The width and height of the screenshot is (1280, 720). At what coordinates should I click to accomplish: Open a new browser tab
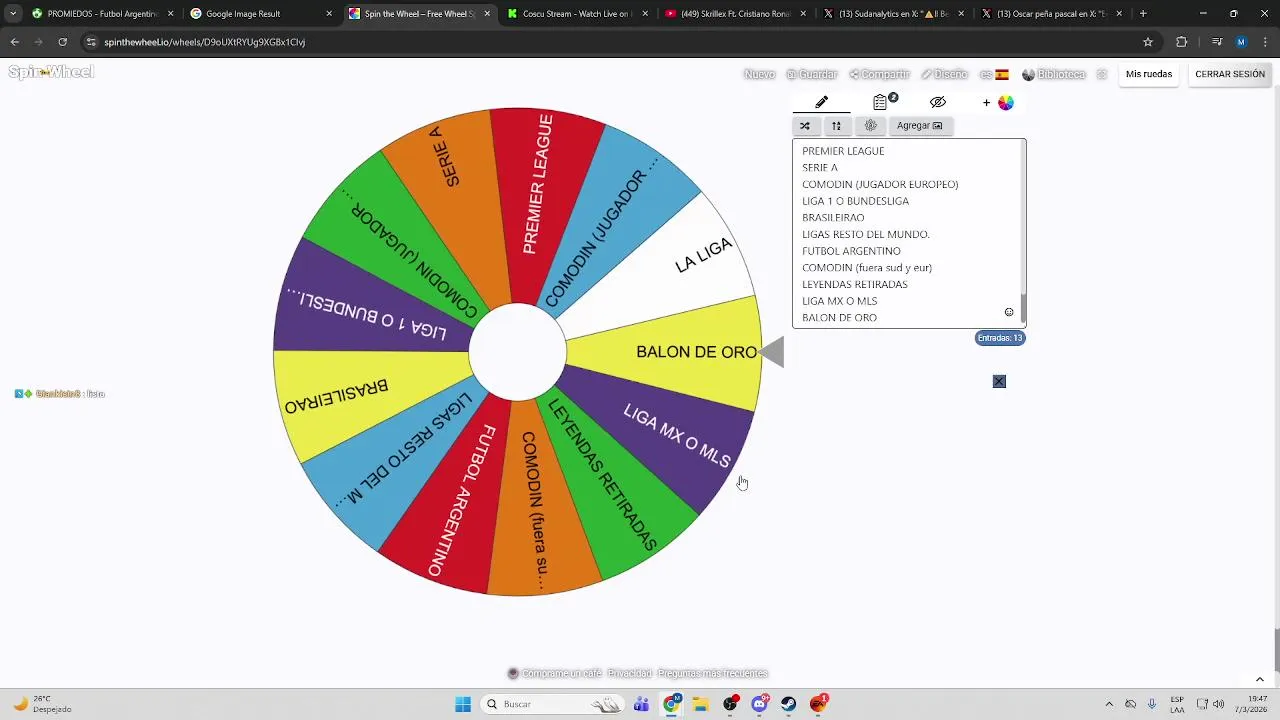pyautogui.click(x=1143, y=14)
